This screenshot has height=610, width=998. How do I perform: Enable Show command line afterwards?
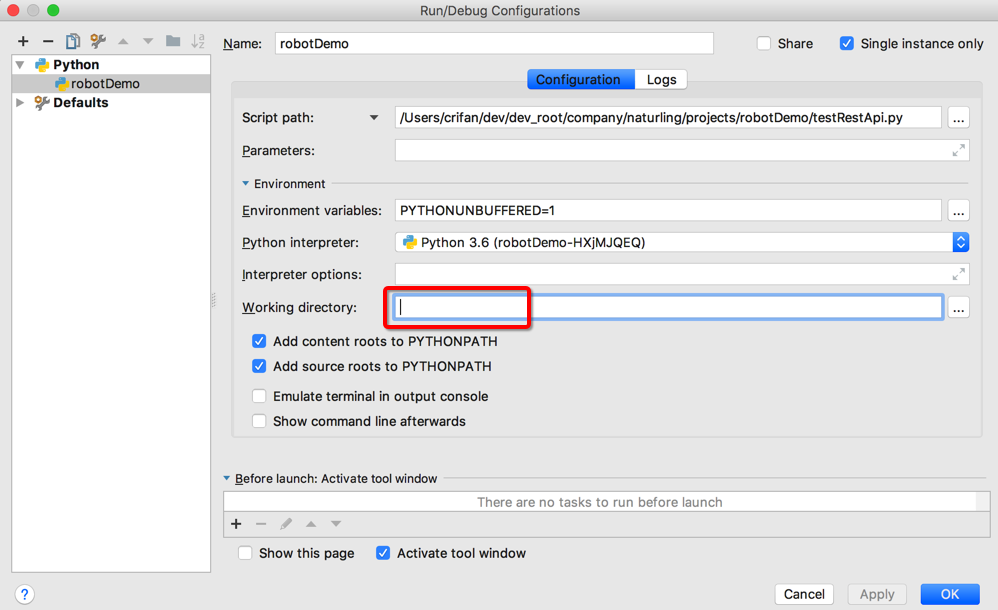click(259, 421)
